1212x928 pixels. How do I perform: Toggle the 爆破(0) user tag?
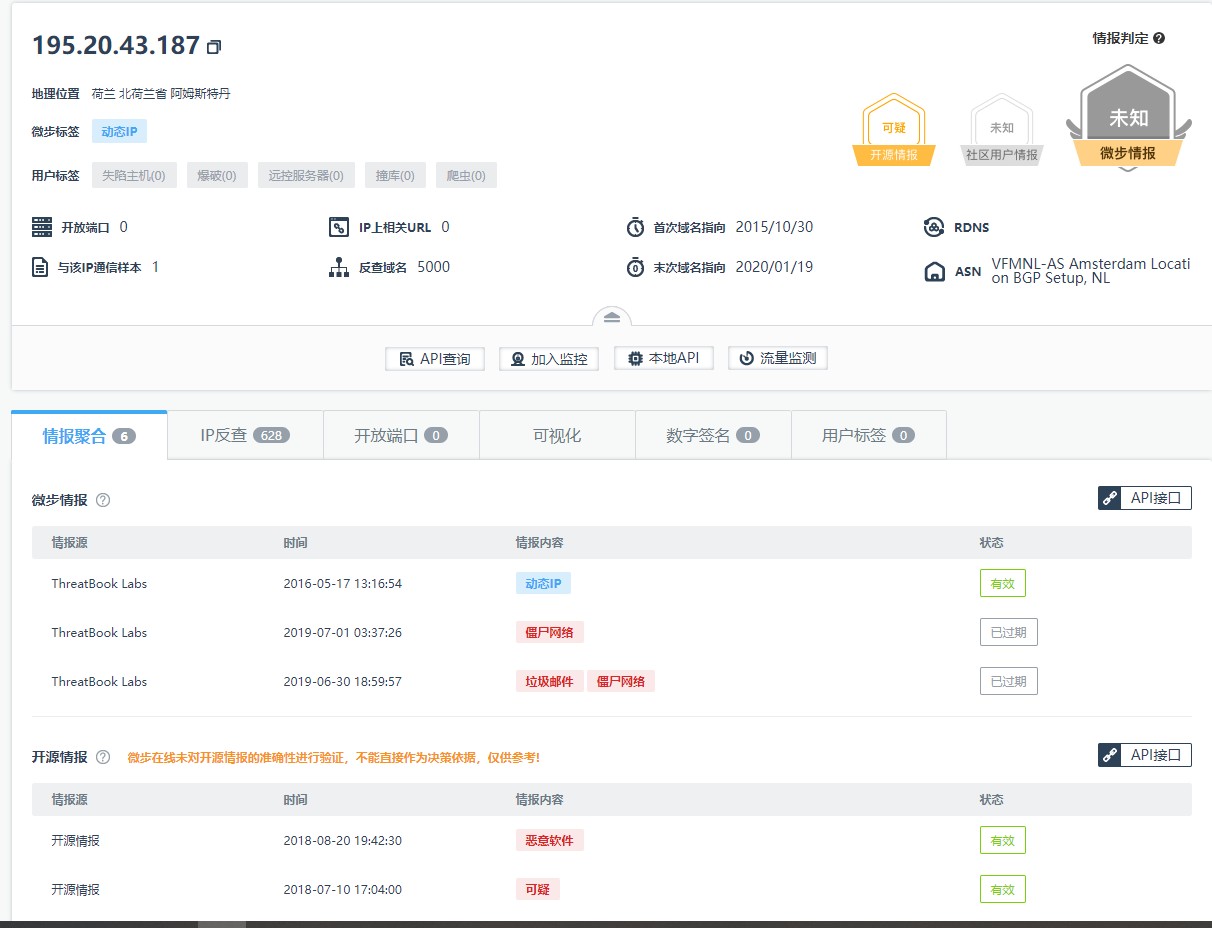pyautogui.click(x=217, y=176)
